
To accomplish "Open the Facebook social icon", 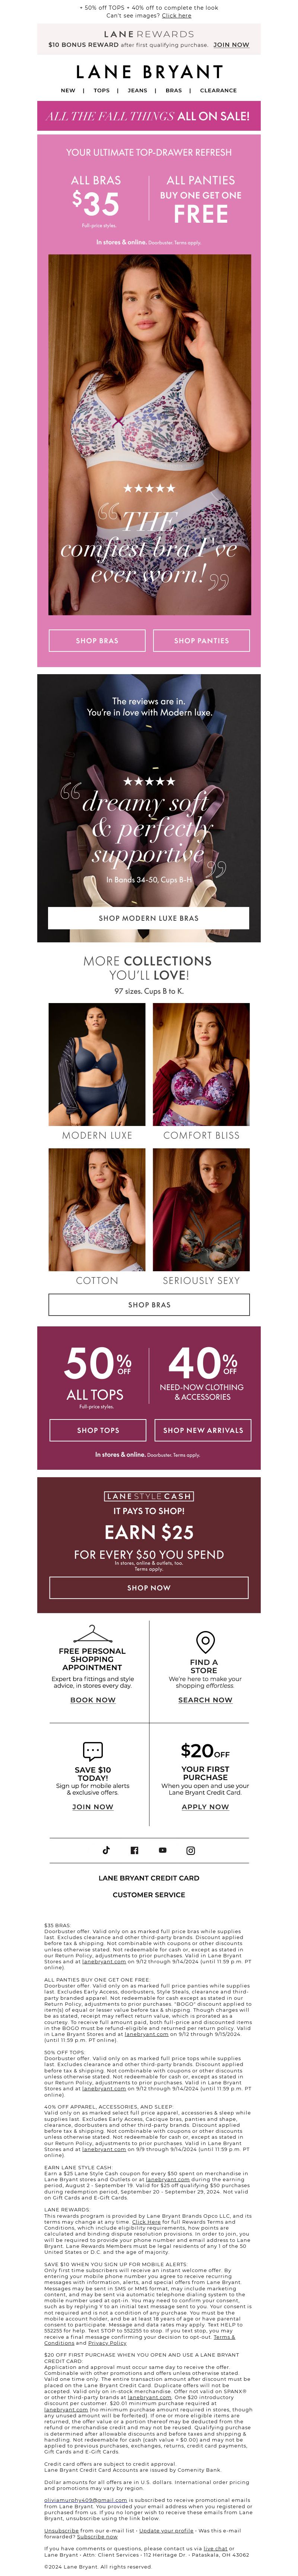I will coord(134,1850).
